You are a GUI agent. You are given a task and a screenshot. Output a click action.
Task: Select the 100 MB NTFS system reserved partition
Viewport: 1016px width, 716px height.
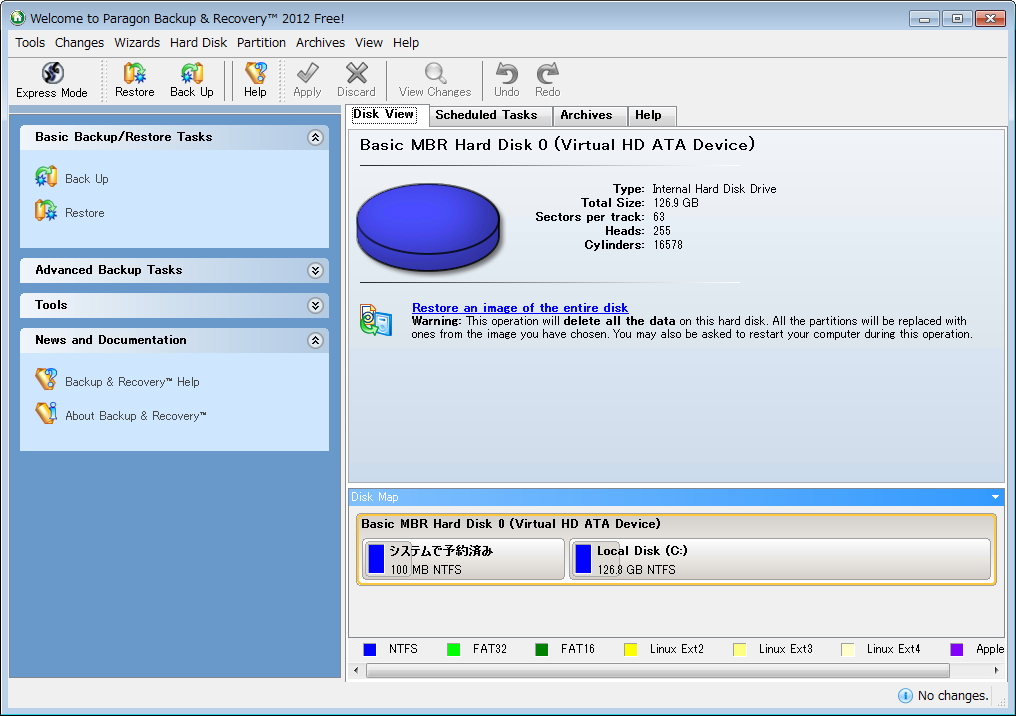point(463,559)
